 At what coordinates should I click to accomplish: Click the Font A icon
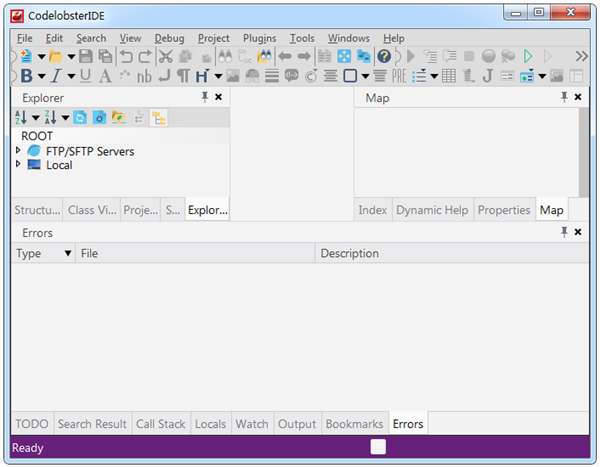(105, 76)
